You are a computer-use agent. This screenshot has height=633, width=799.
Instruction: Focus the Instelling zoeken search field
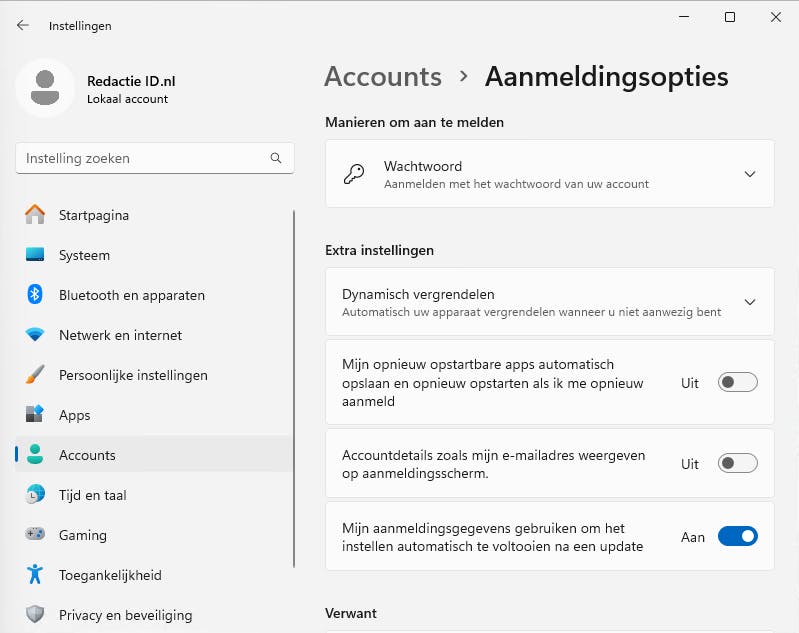(145, 158)
